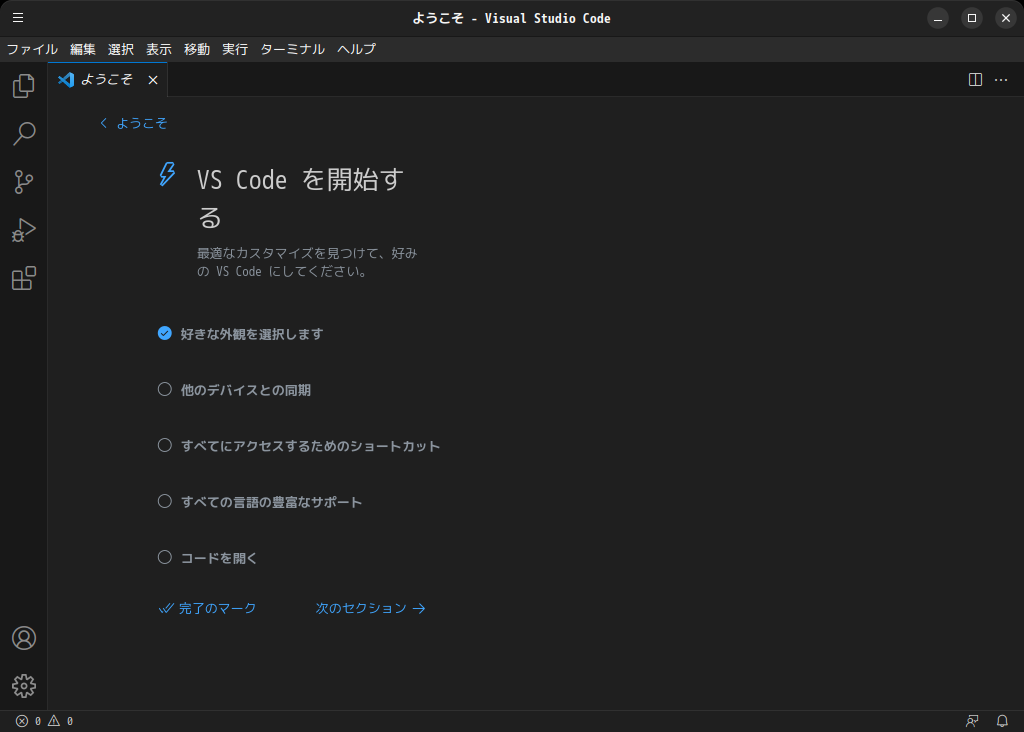1024x732 pixels.
Task: Open the 実行 menu
Action: tap(235, 49)
